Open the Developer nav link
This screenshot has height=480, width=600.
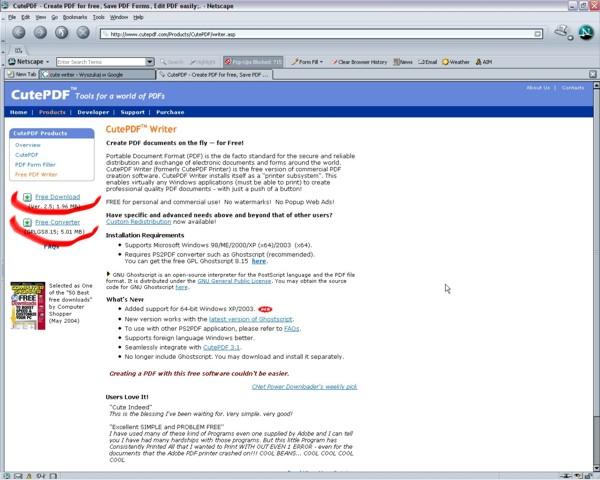93,112
